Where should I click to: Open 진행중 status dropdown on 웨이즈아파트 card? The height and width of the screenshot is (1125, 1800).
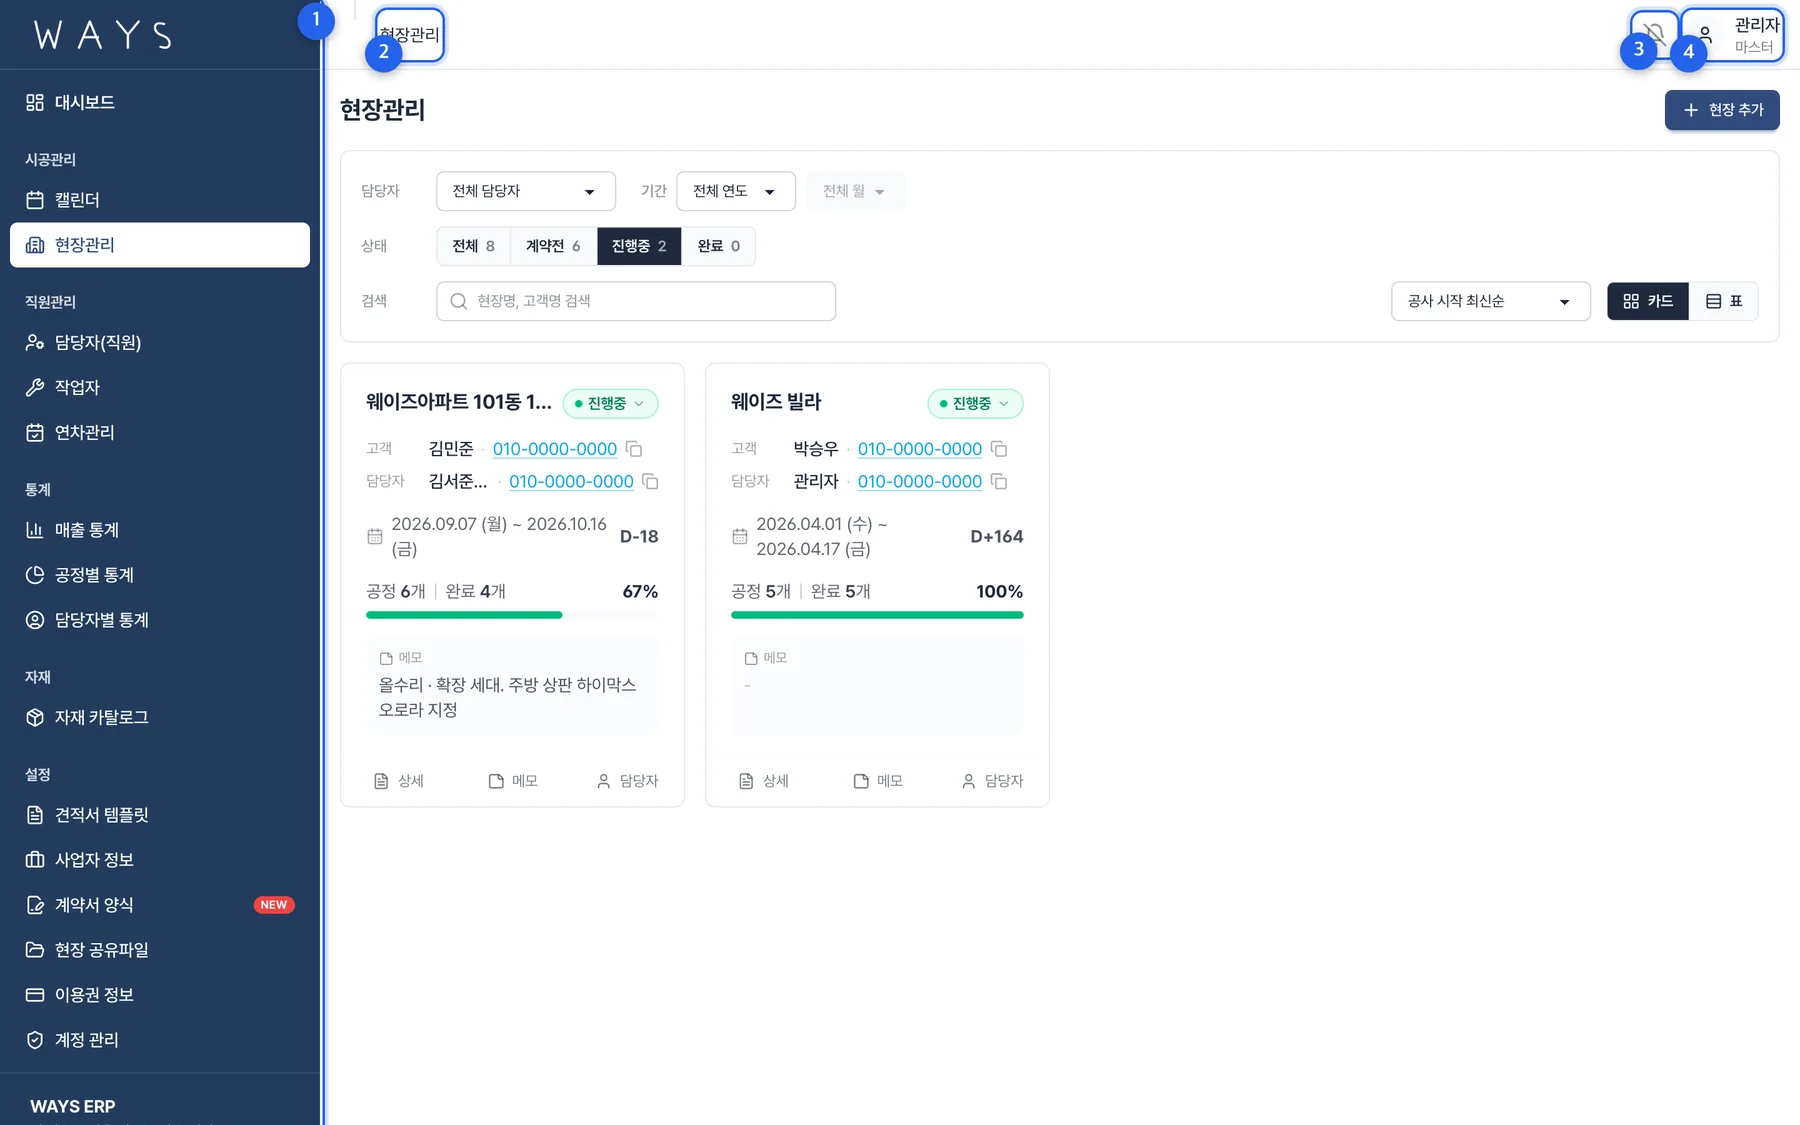pos(610,403)
